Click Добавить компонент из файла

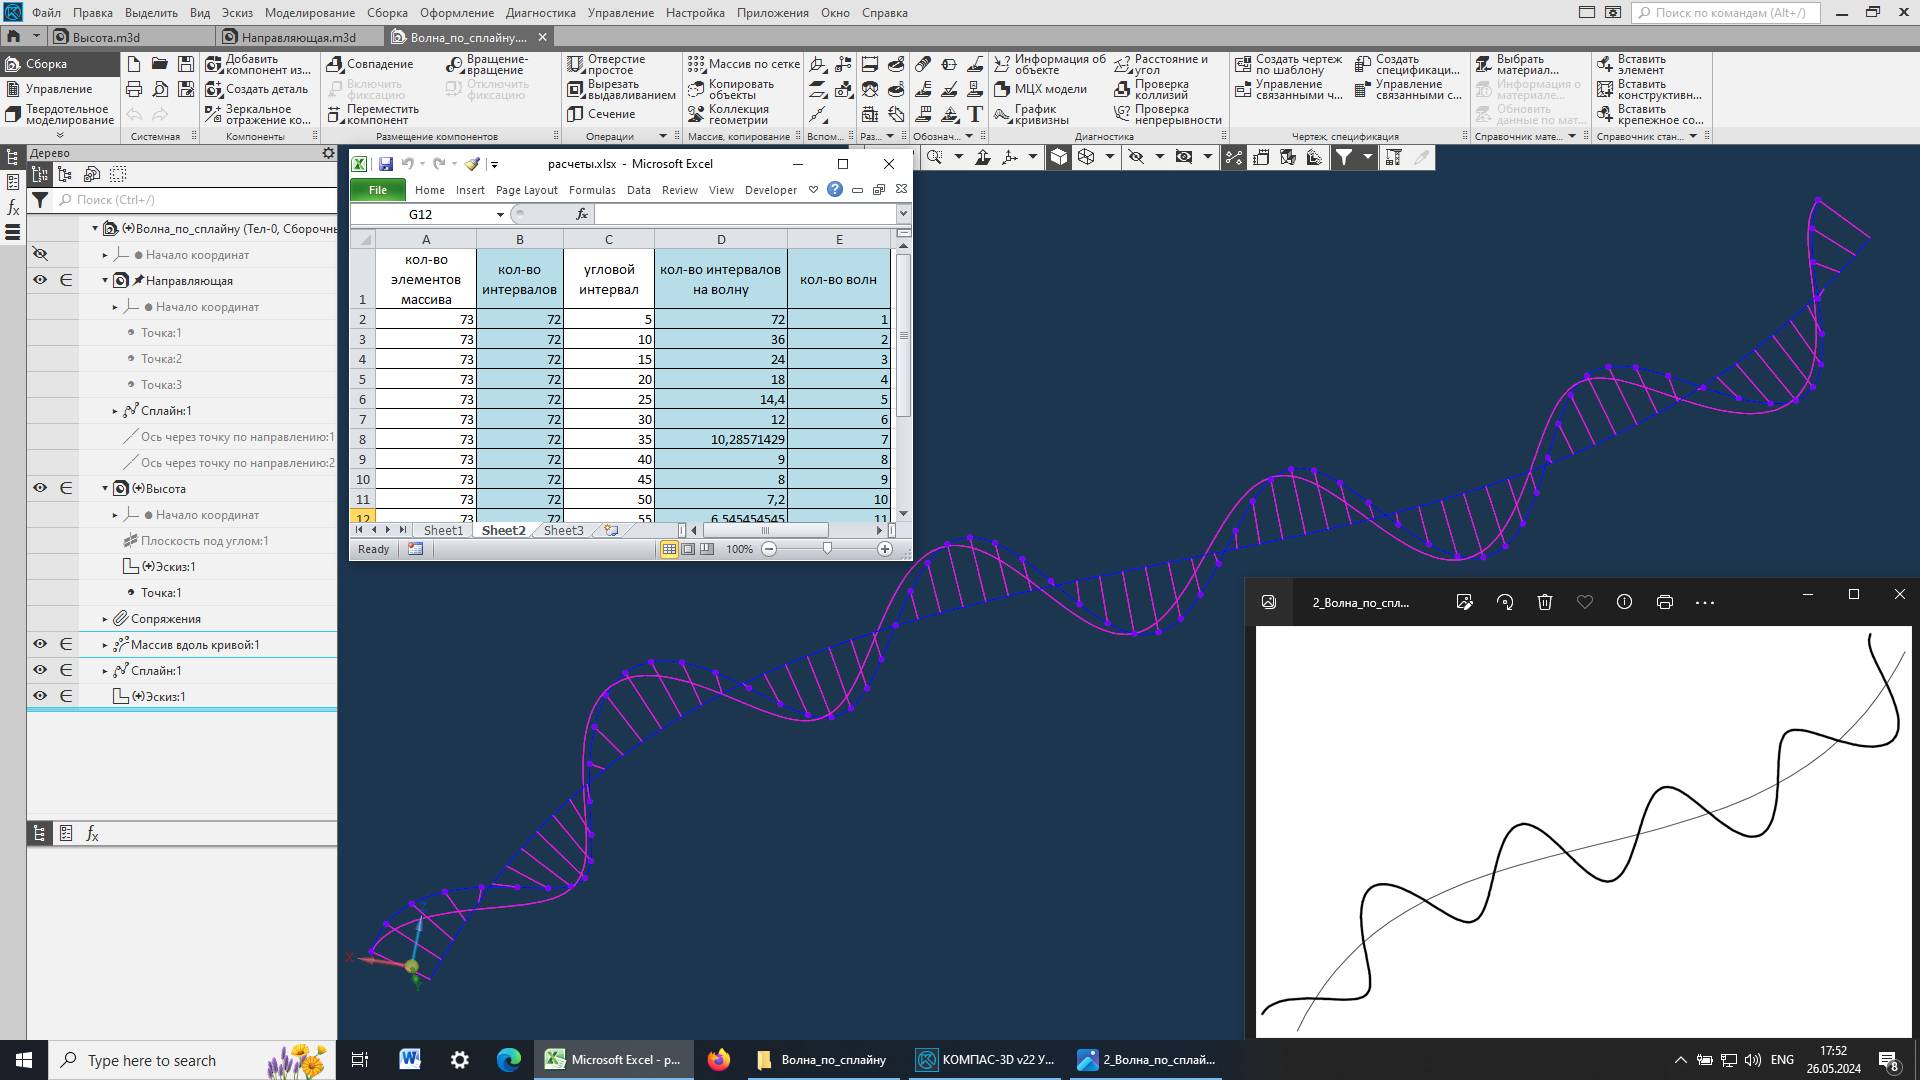tap(258, 64)
